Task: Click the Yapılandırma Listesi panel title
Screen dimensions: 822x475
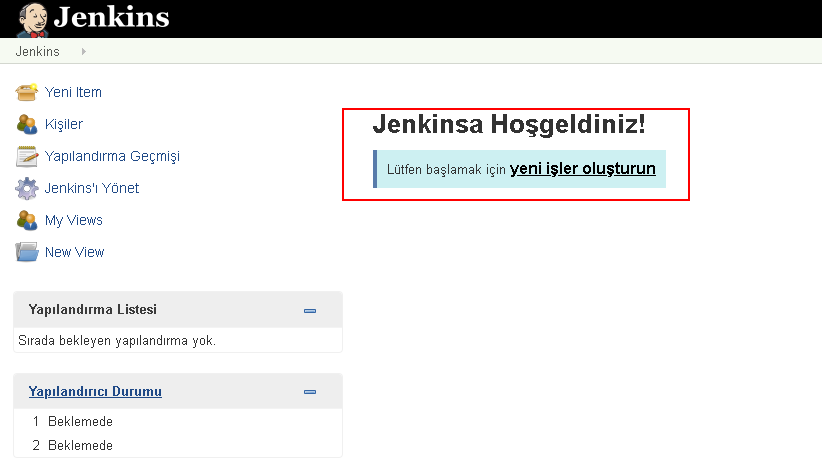Action: pos(93,309)
